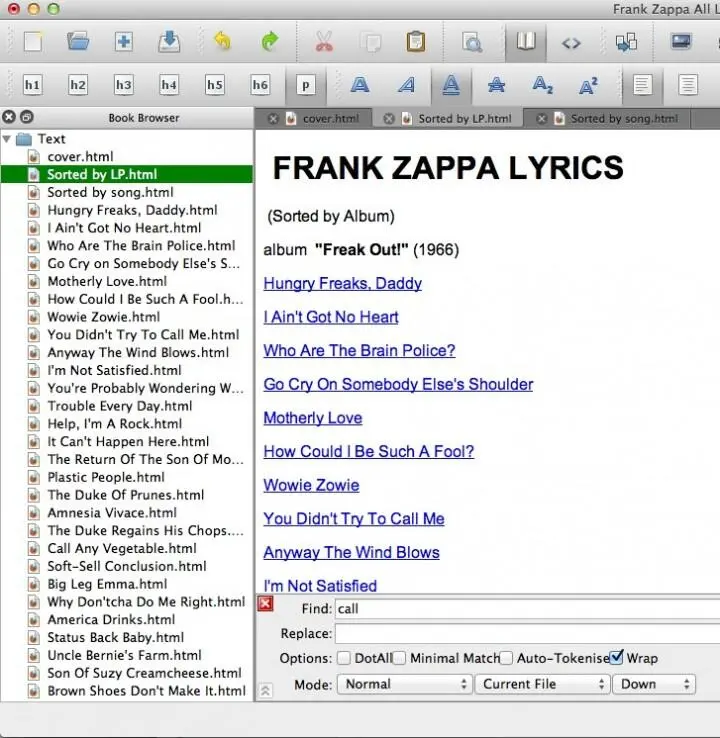Select Uncle Bernie's Farm.html file
The height and width of the screenshot is (738, 720).
coord(124,655)
